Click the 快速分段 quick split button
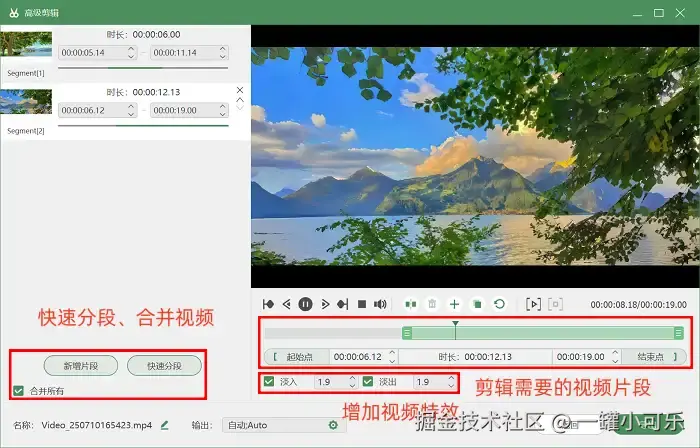The image size is (700, 448). (164, 366)
